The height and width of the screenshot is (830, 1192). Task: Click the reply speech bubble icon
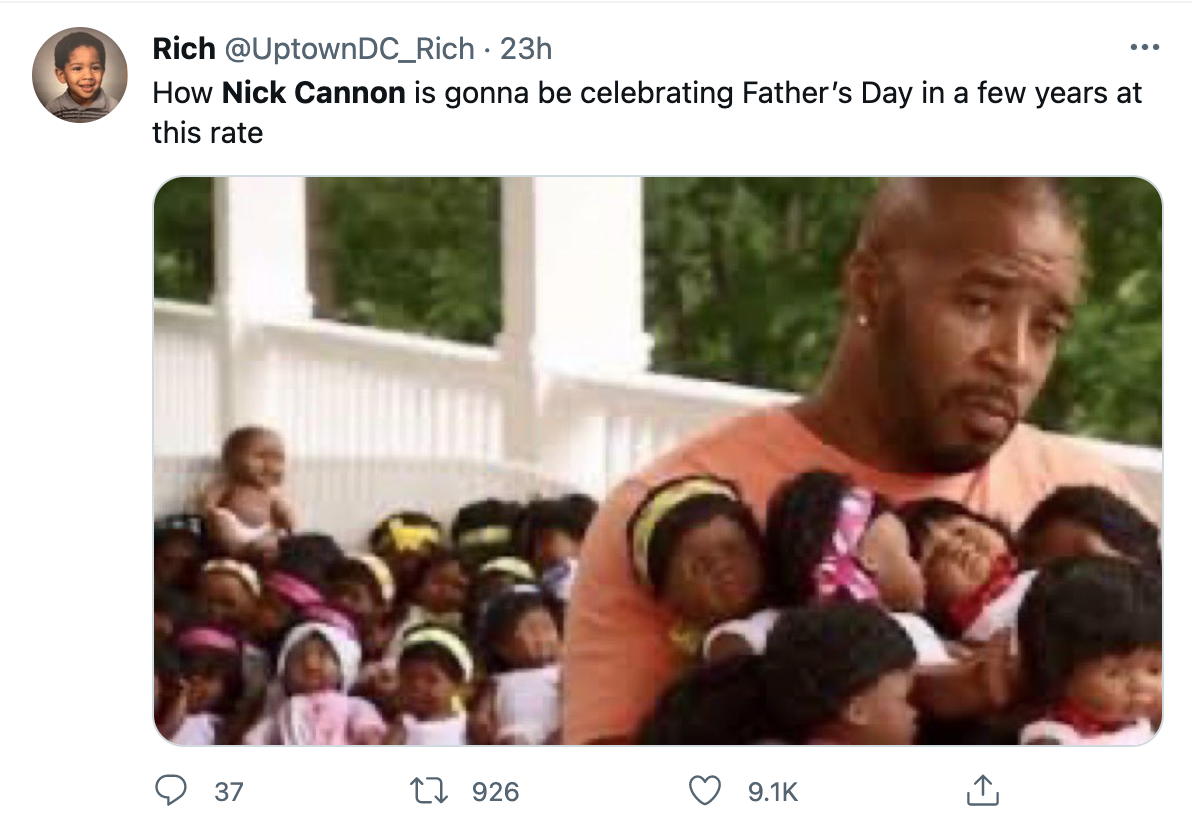pyautogui.click(x=171, y=790)
